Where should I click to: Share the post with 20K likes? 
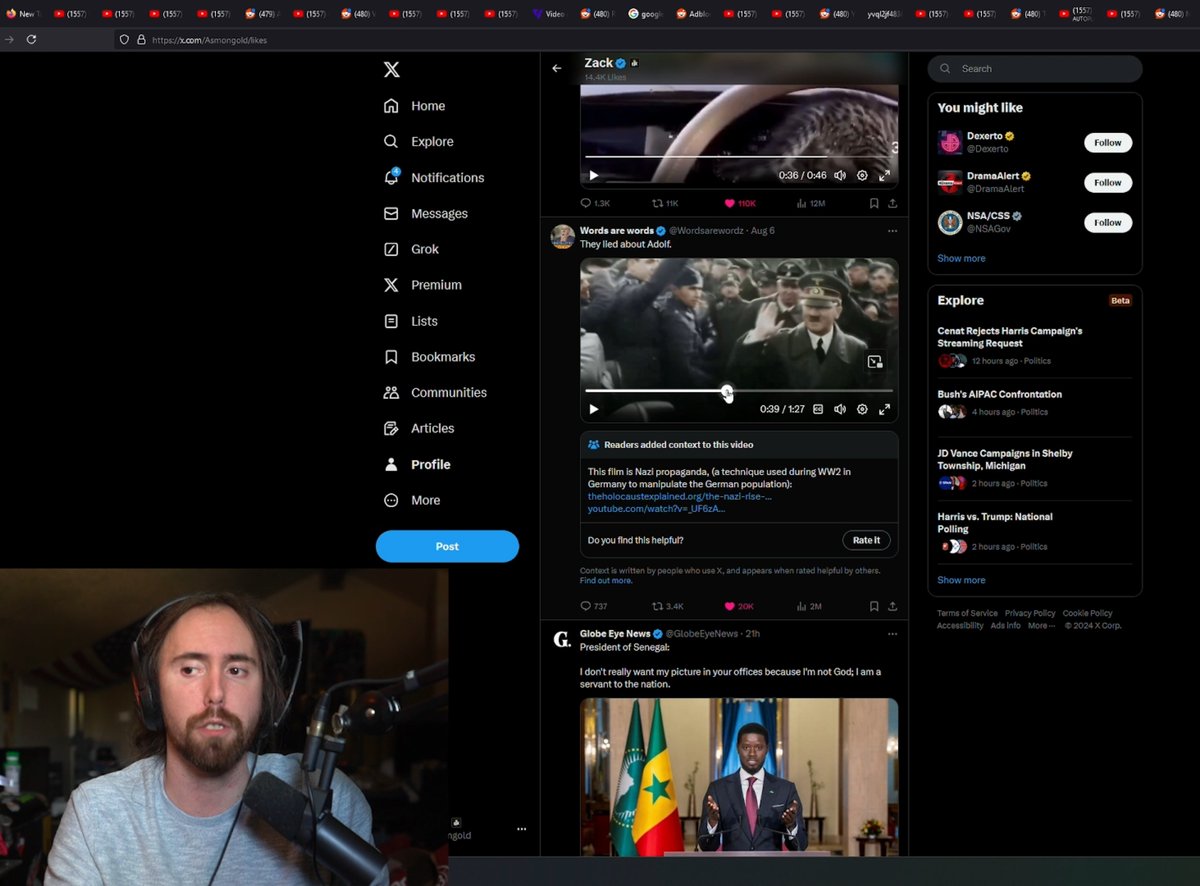tap(892, 606)
